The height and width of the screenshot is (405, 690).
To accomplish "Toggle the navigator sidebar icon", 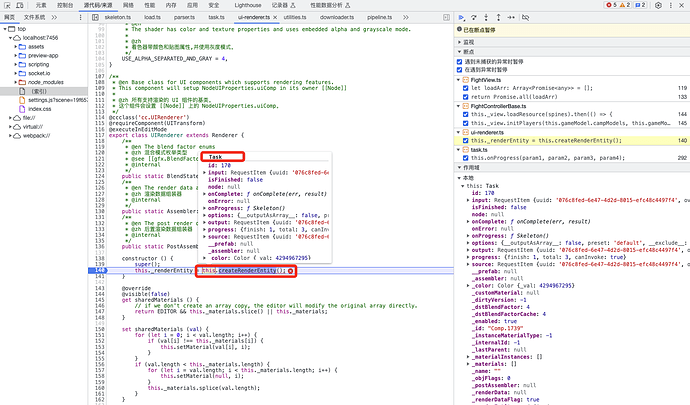I will 95,17.
